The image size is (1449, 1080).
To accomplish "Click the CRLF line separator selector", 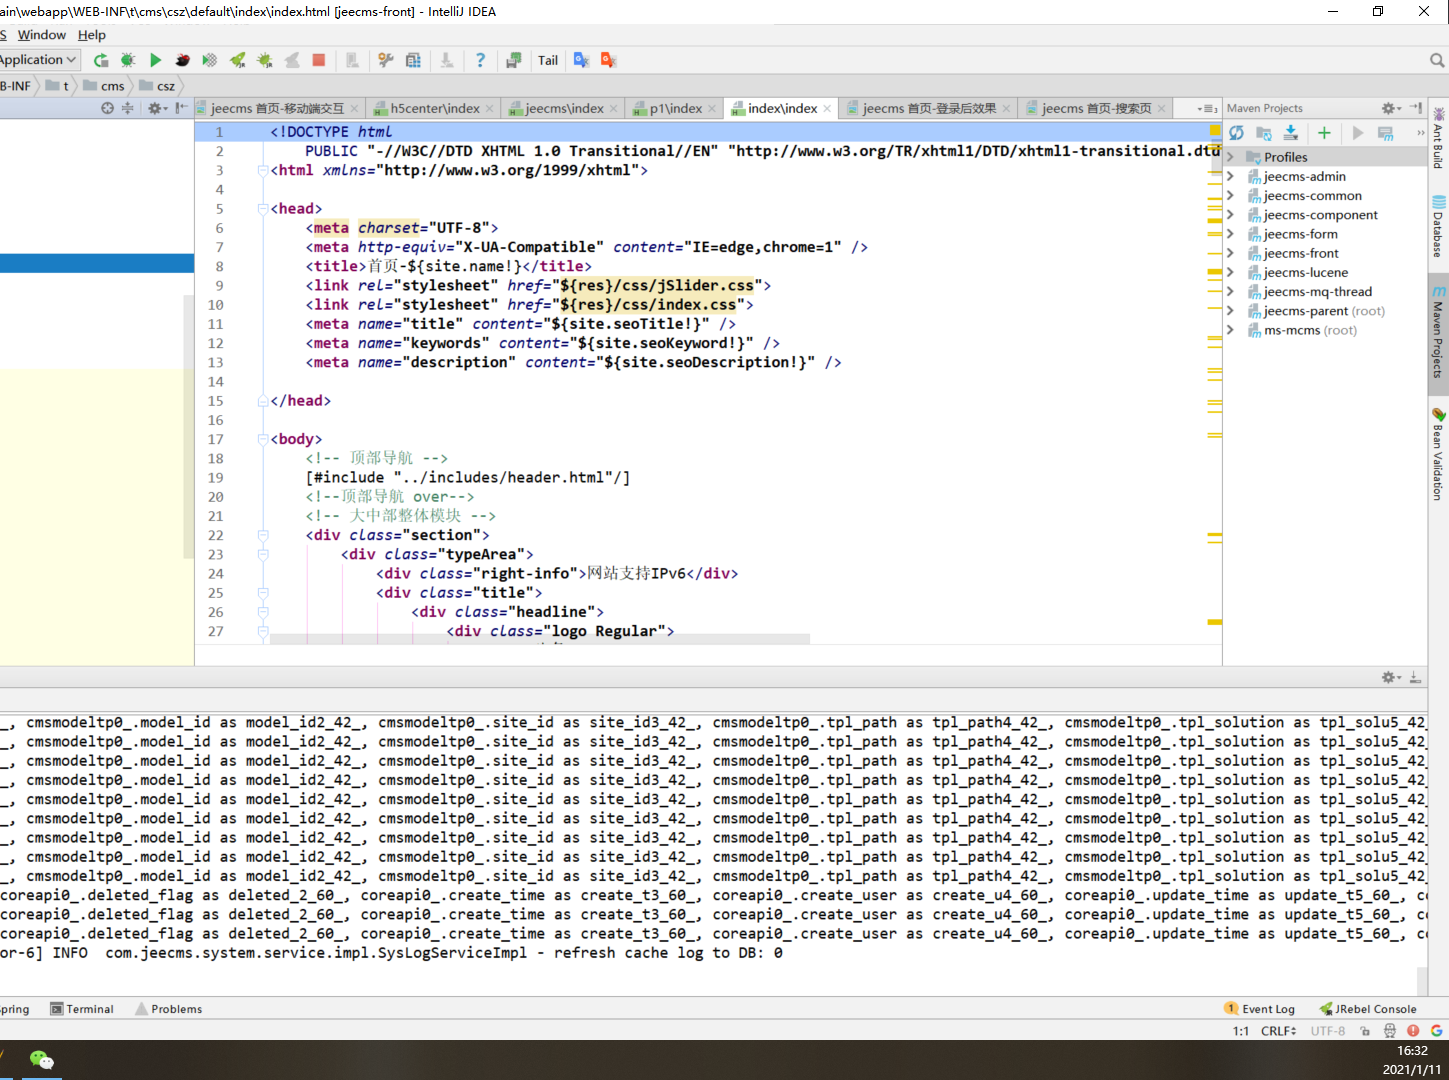I will coord(1278,1031).
